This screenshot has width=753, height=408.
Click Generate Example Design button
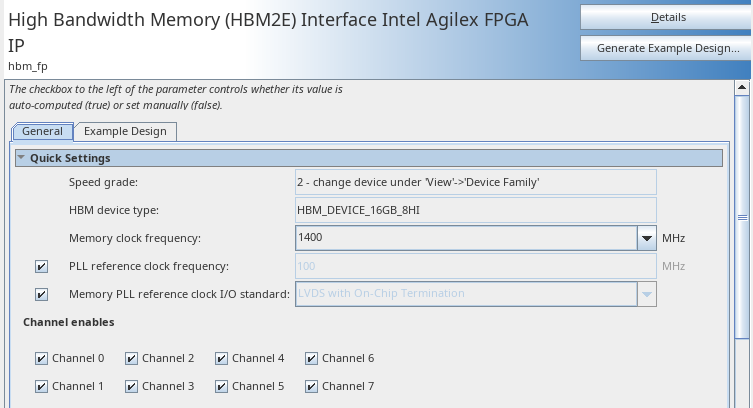pos(667,48)
